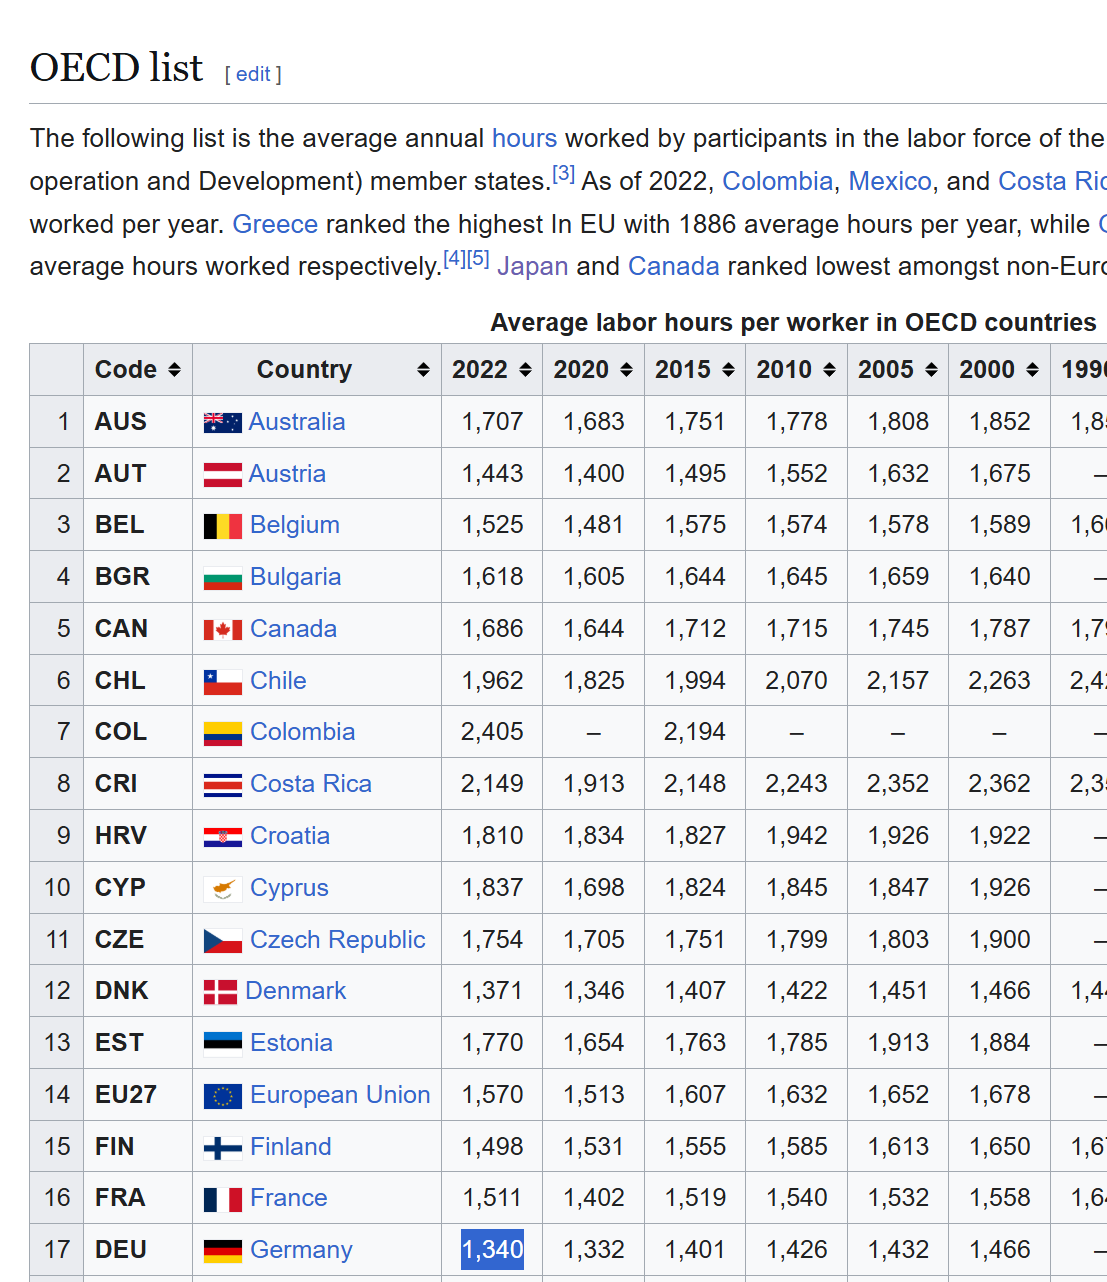Image resolution: width=1107 pixels, height=1282 pixels.
Task: Sort table by 2000 column
Action: pyautogui.click(x=1032, y=370)
